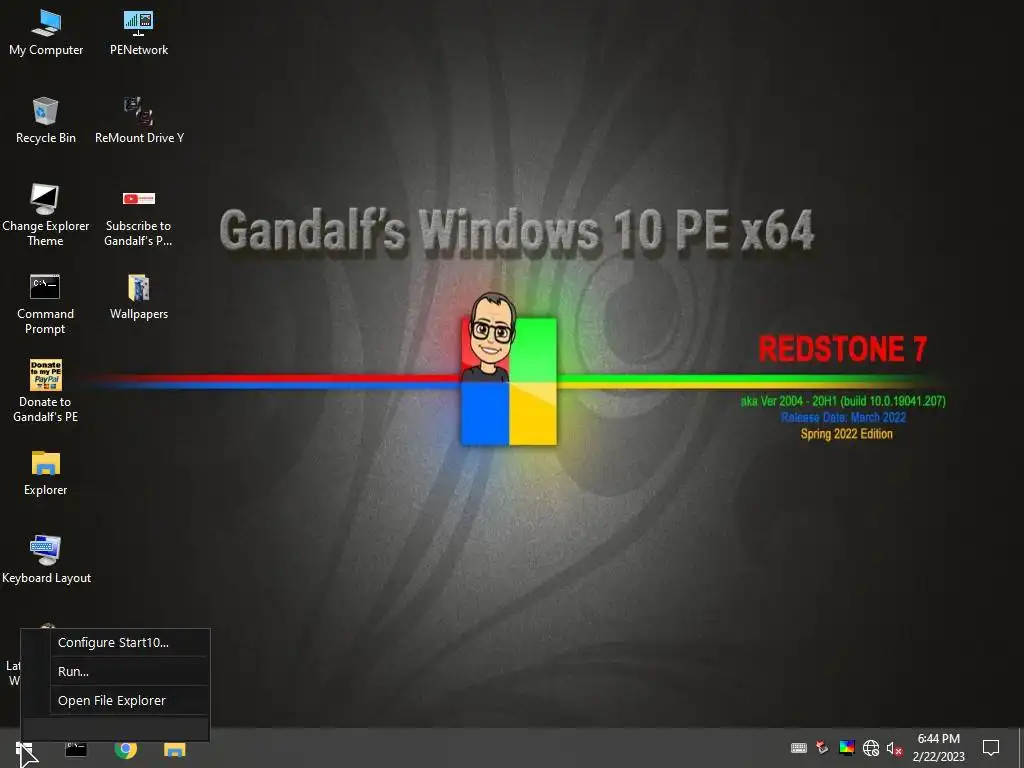Click the keyboard tray icon
This screenshot has height=768, width=1024.
click(x=799, y=748)
